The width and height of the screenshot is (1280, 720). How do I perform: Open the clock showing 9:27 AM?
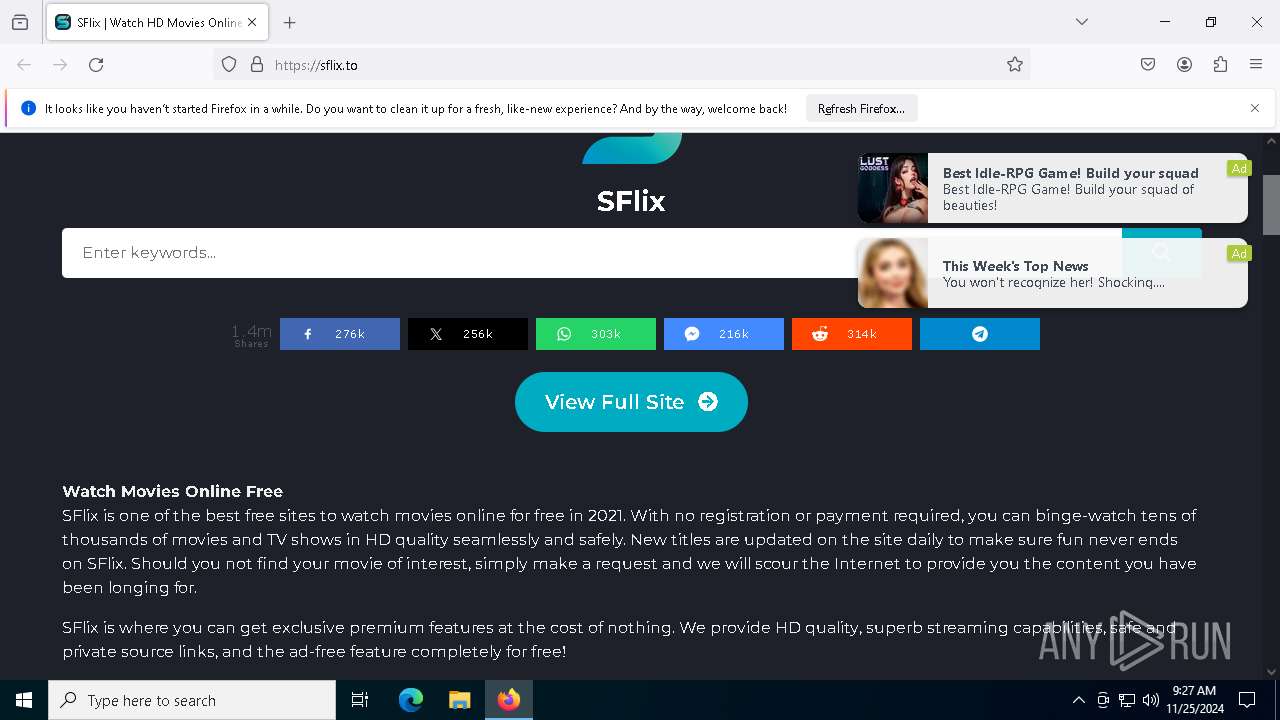(1194, 700)
